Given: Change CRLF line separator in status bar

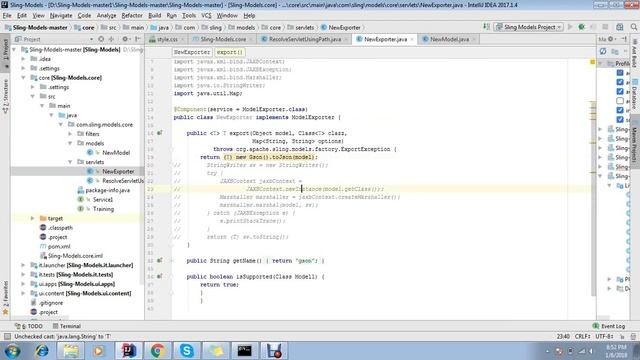Looking at the screenshot, I should coord(582,336).
